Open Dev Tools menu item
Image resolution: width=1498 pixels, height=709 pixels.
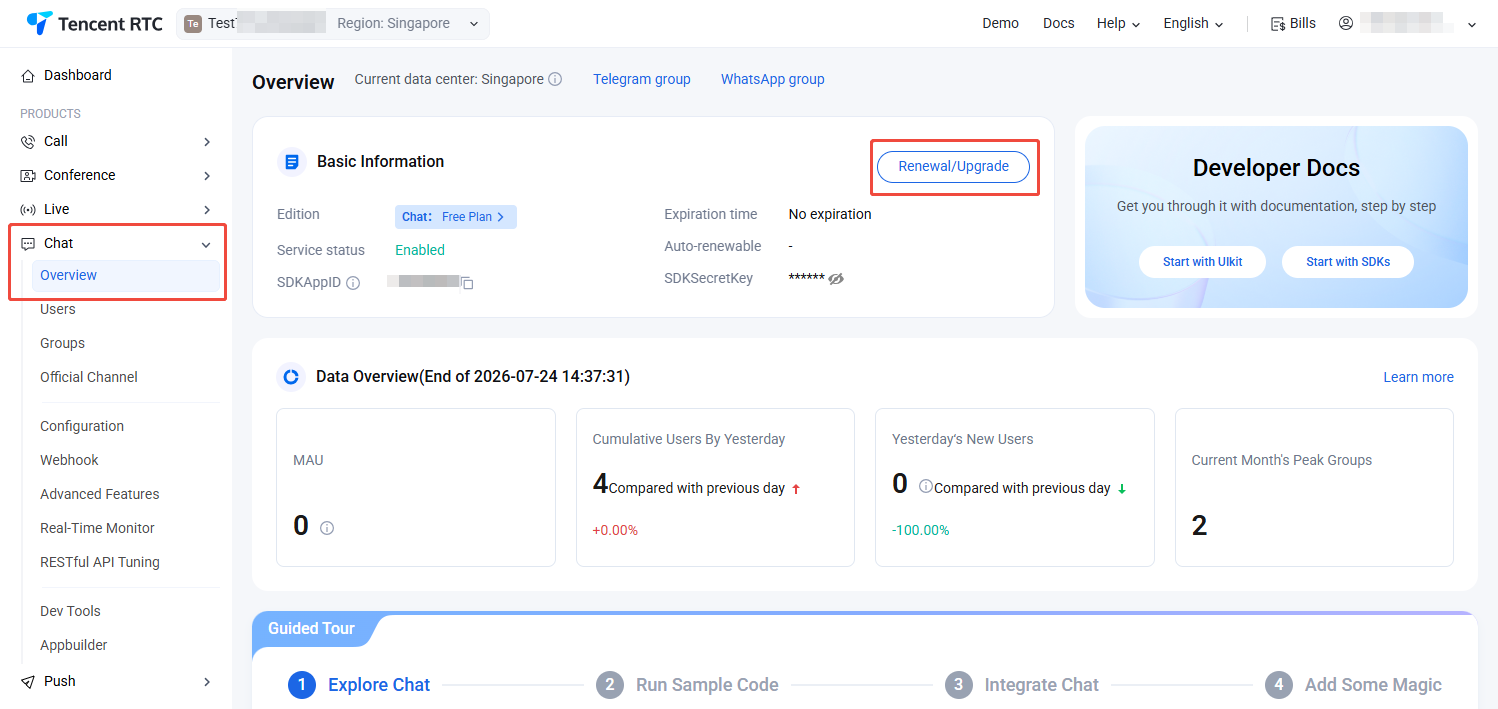pos(70,612)
